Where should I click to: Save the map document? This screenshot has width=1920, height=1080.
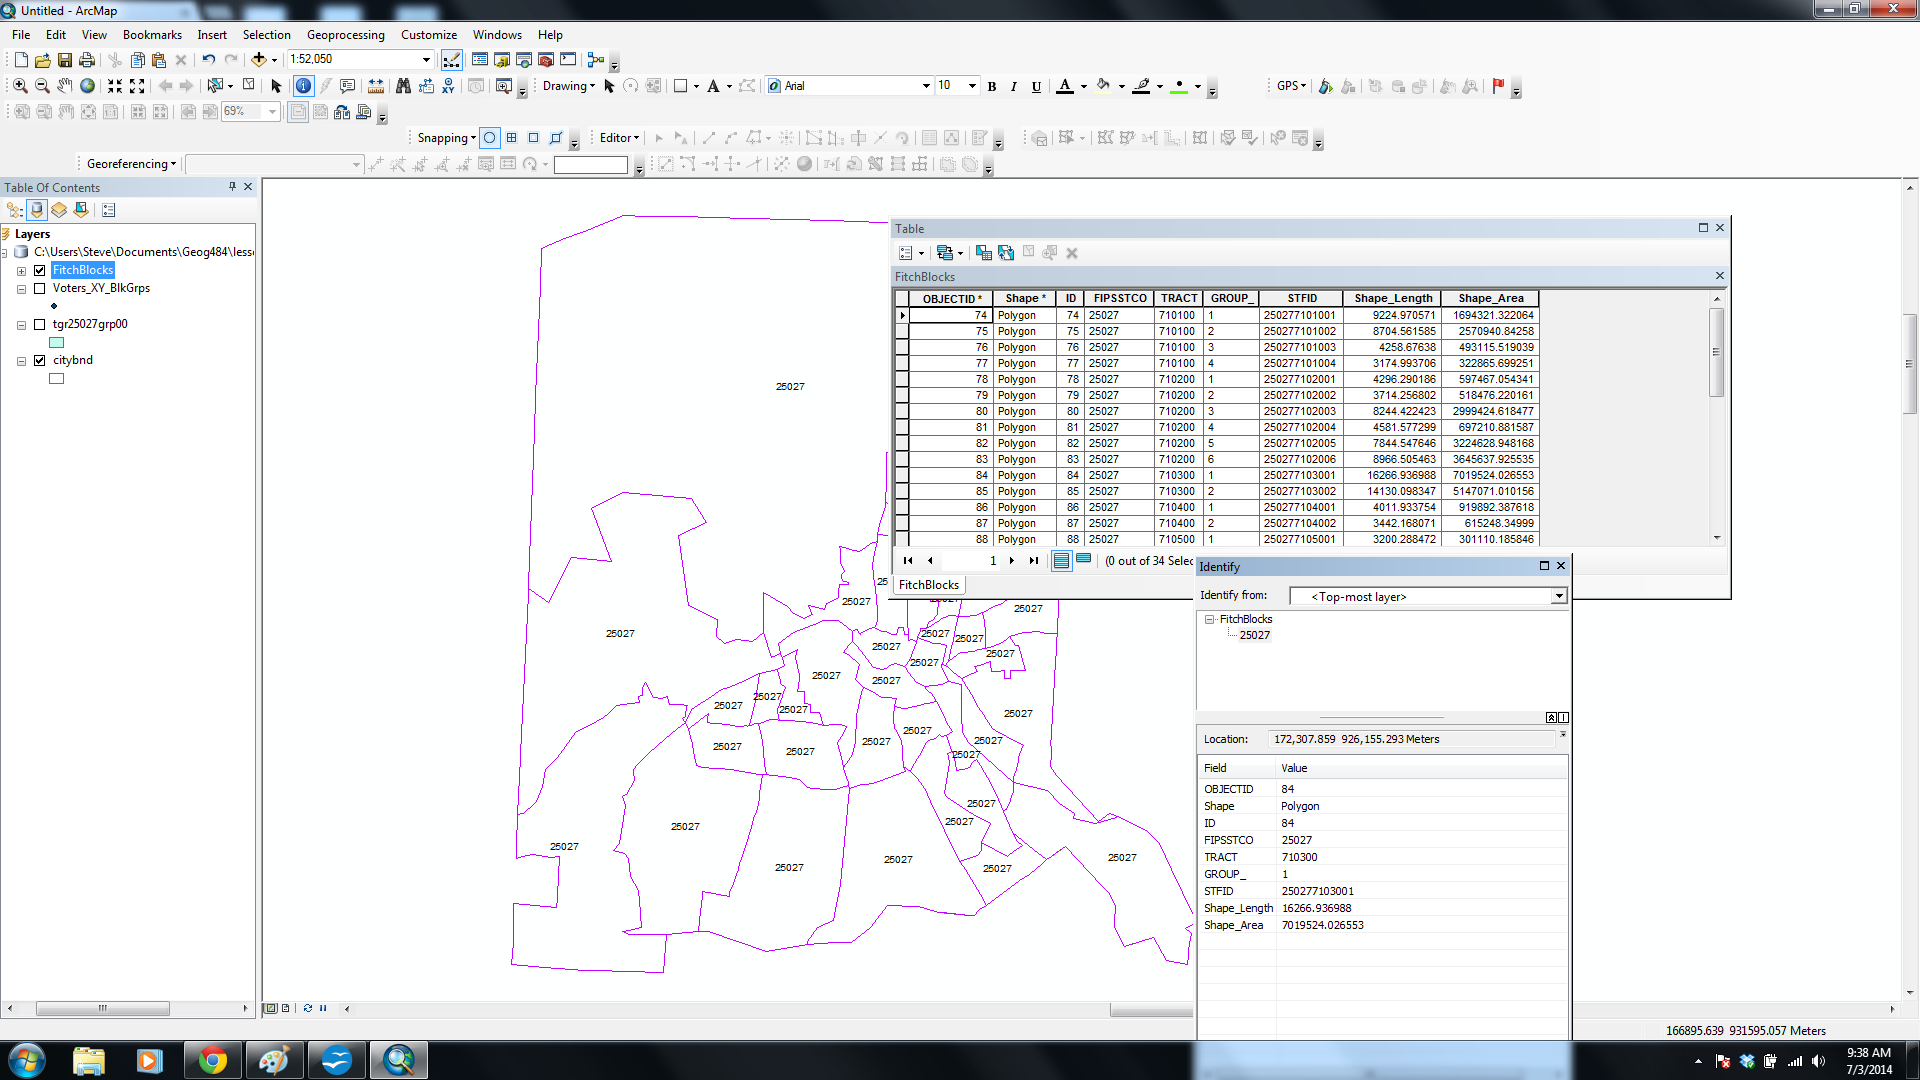pyautogui.click(x=65, y=60)
